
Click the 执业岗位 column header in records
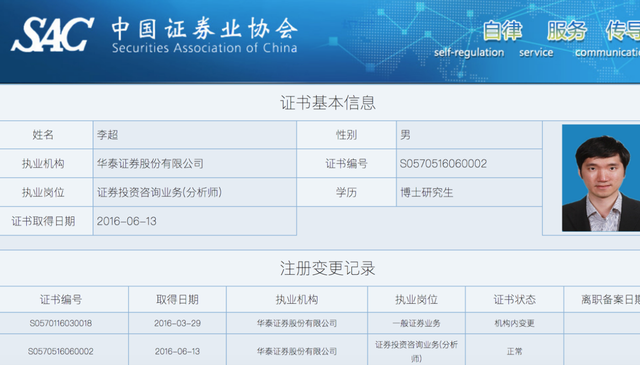[416, 300]
